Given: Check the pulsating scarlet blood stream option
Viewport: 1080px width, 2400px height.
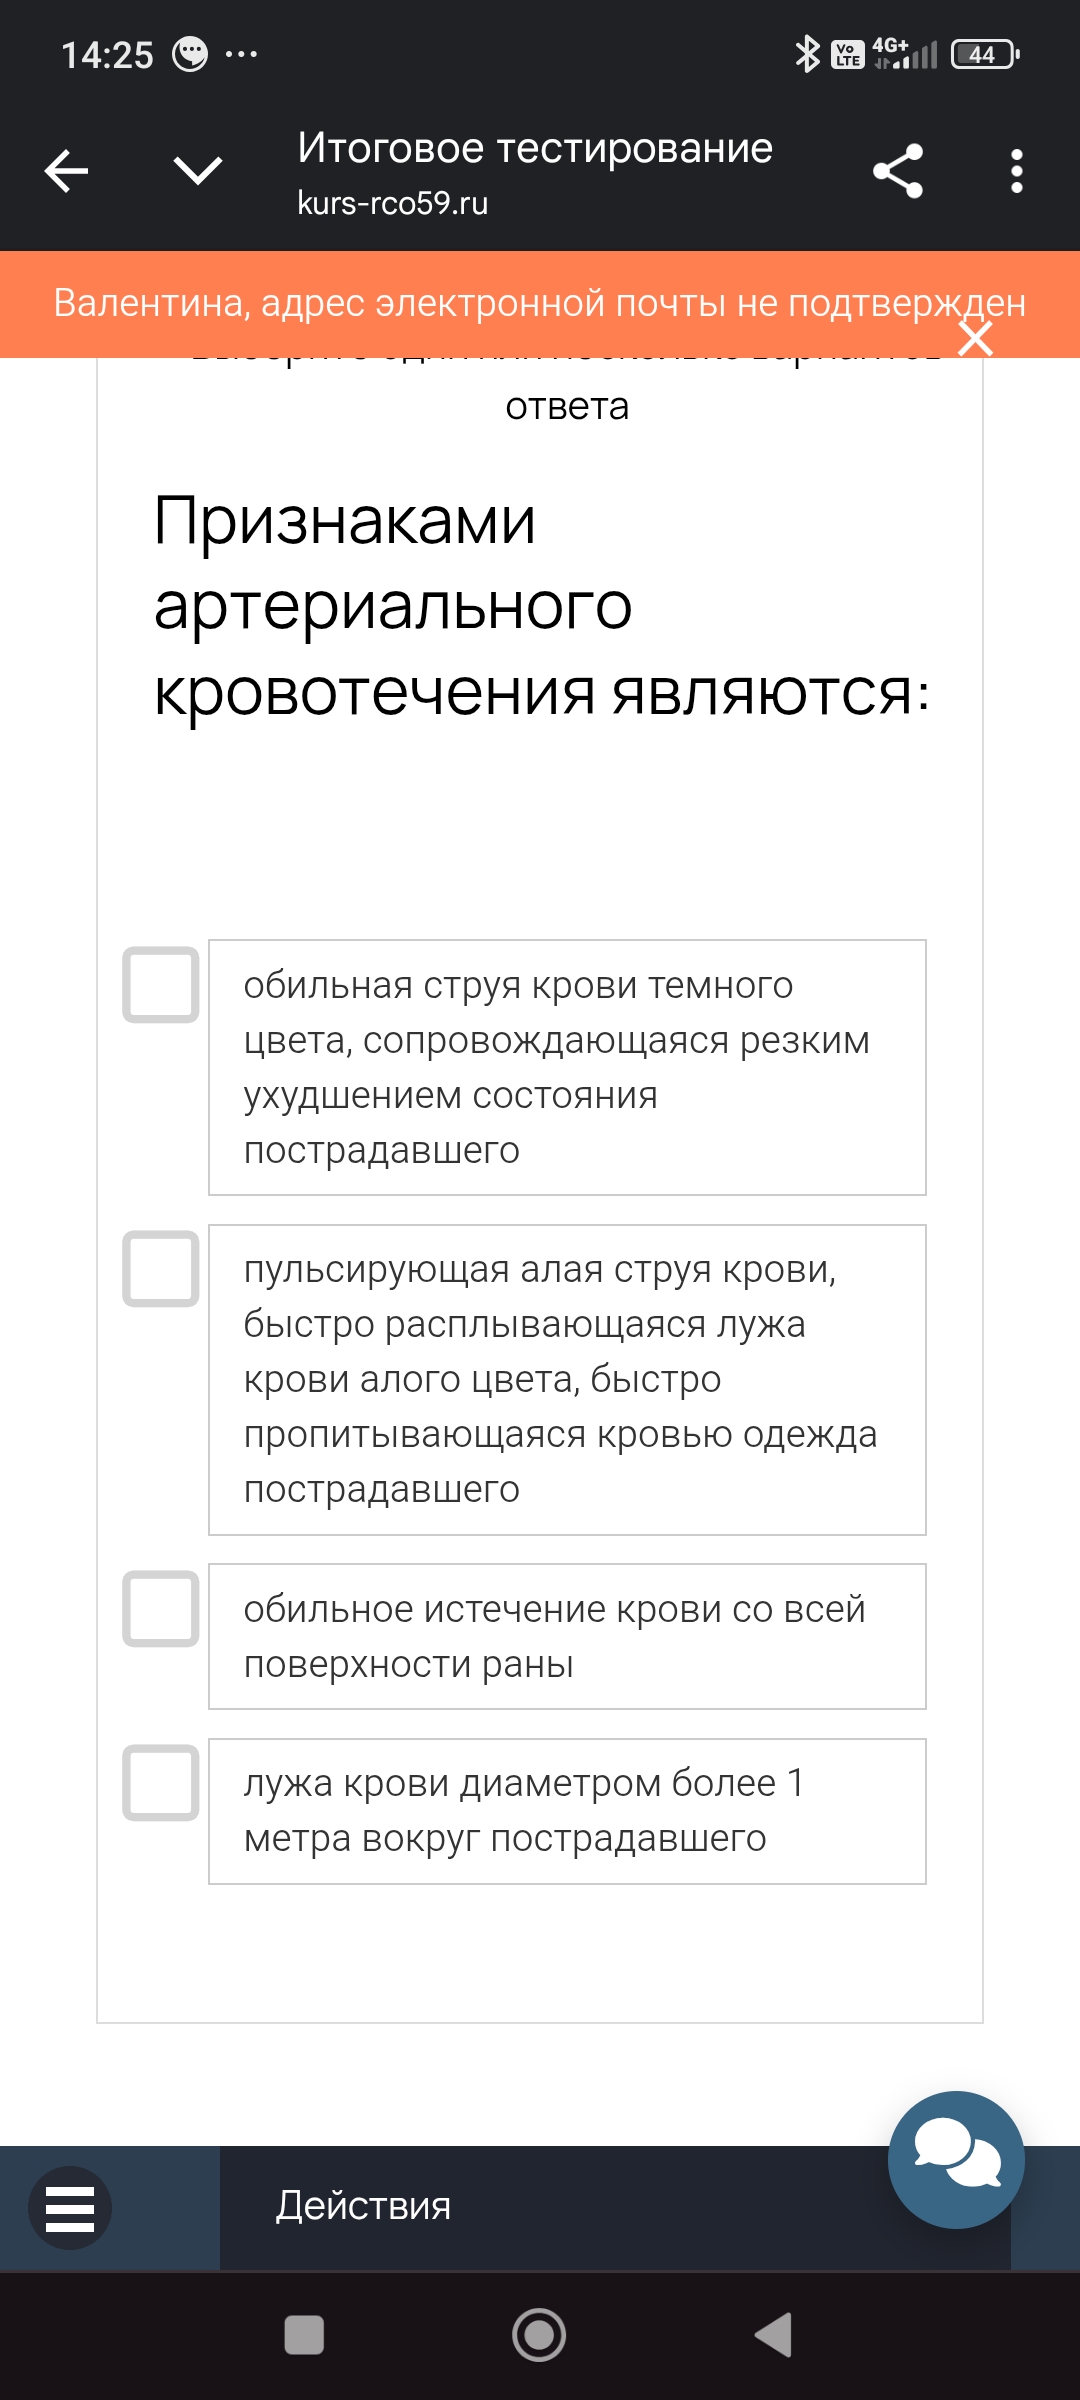Looking at the screenshot, I should click(x=161, y=1269).
